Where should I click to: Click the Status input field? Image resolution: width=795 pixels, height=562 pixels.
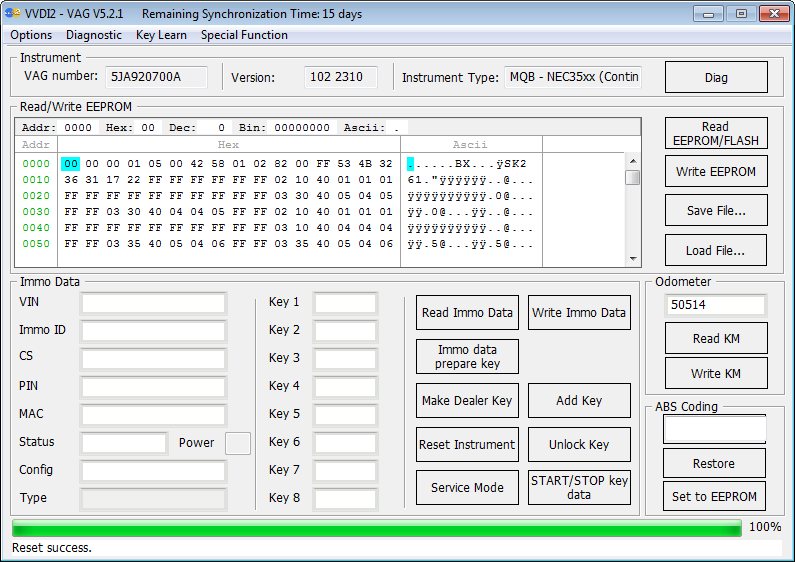click(124, 443)
